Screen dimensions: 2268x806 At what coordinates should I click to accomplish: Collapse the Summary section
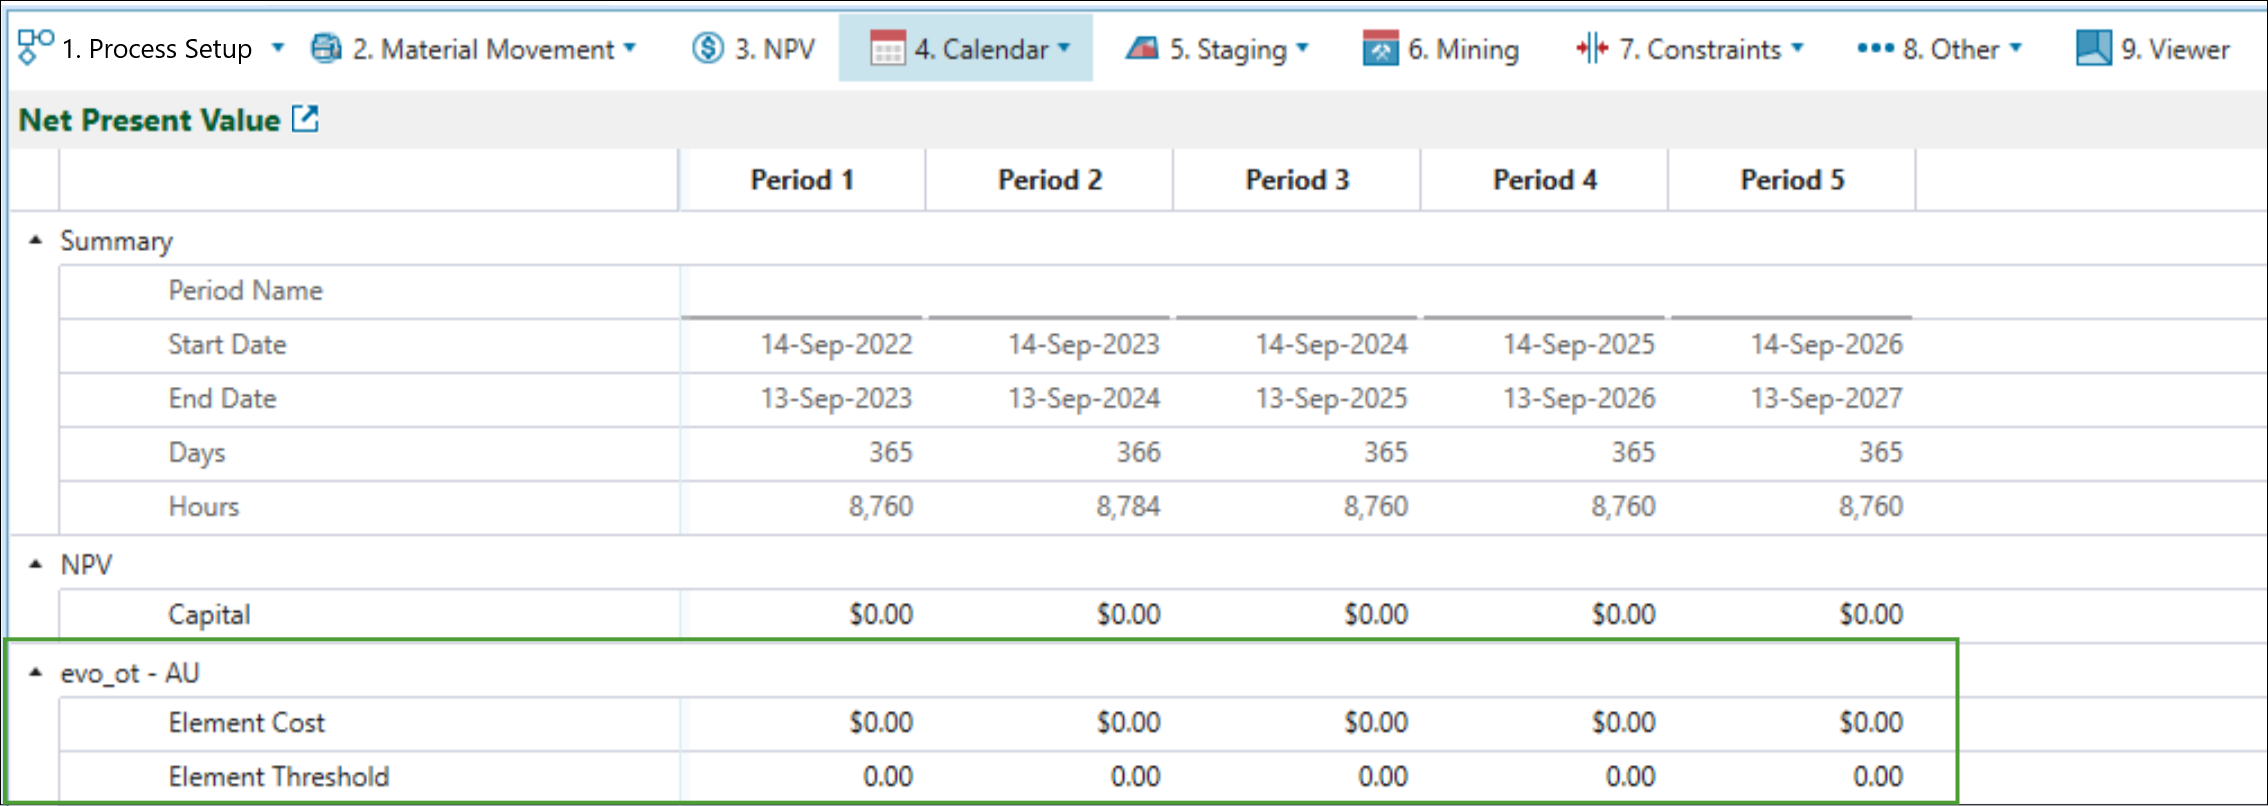36,240
